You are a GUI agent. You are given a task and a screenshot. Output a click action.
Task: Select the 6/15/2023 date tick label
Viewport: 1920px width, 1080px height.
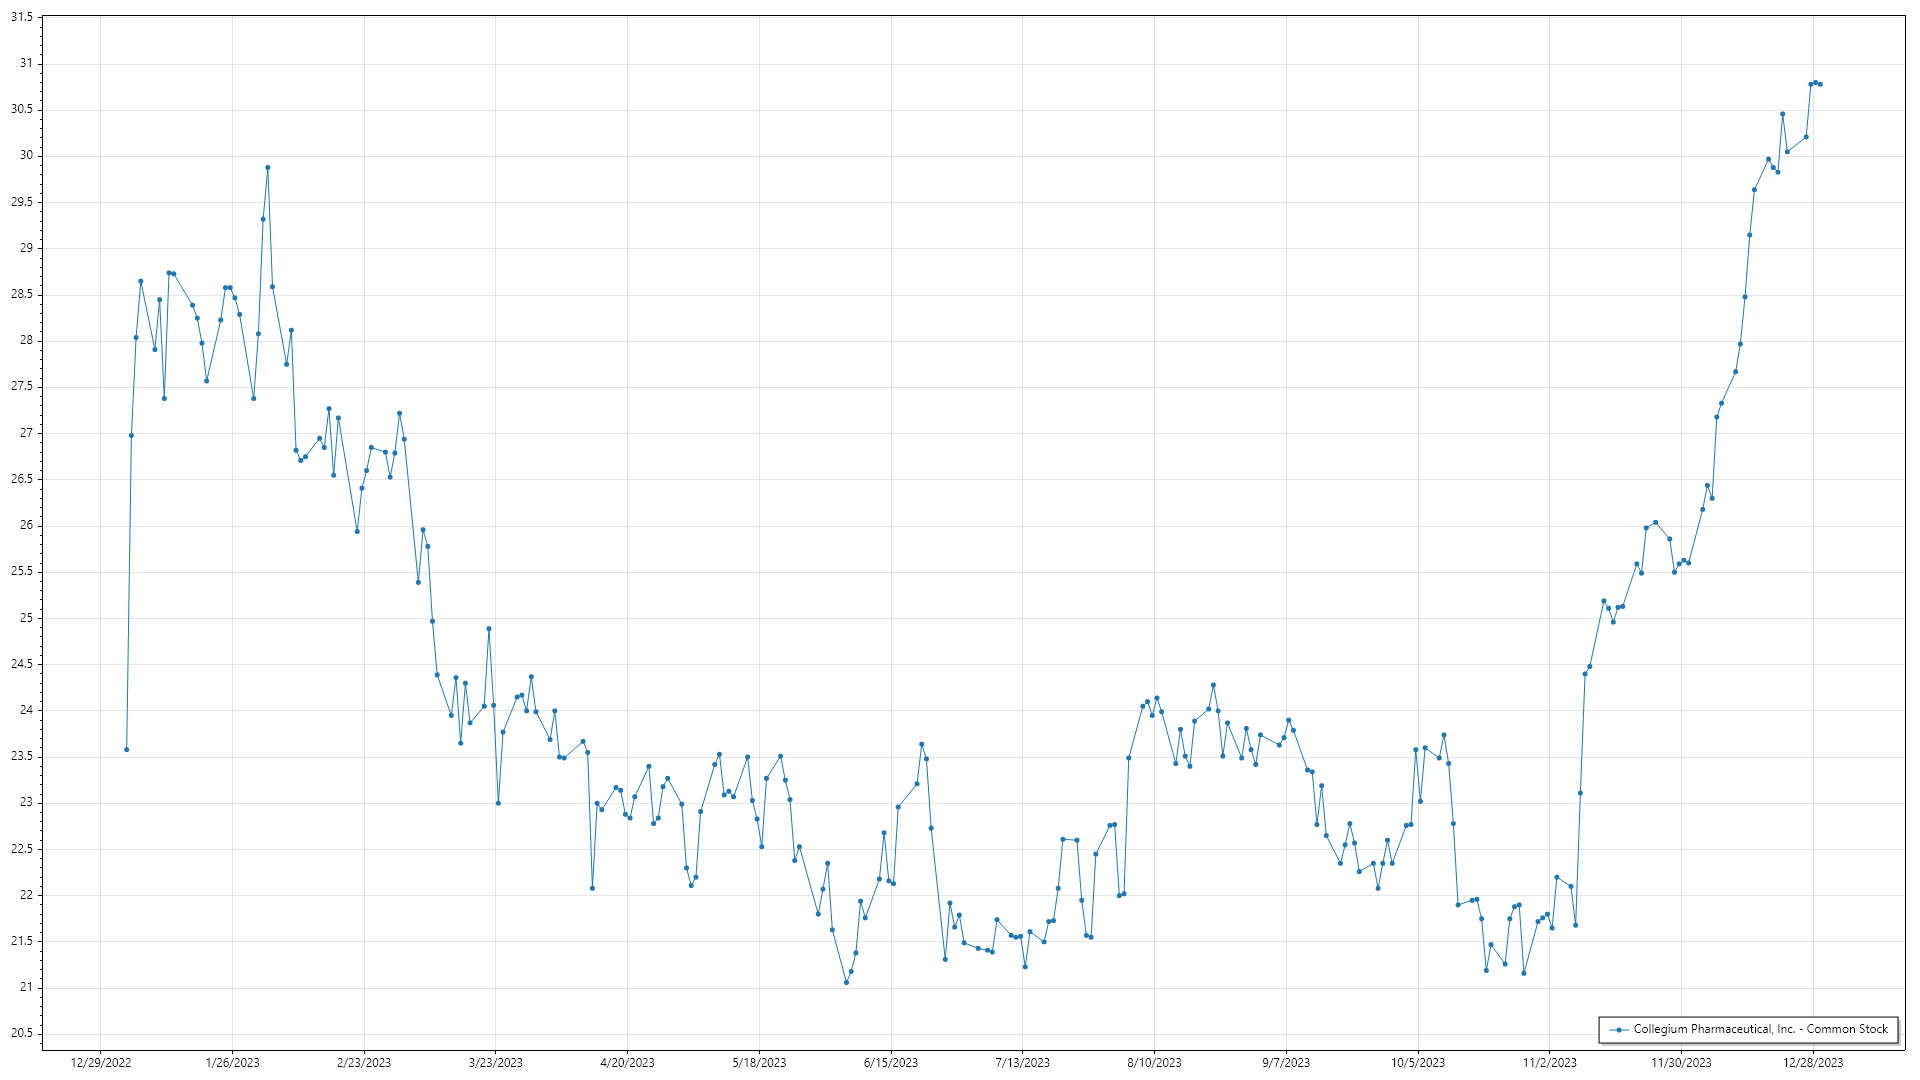tap(890, 1063)
